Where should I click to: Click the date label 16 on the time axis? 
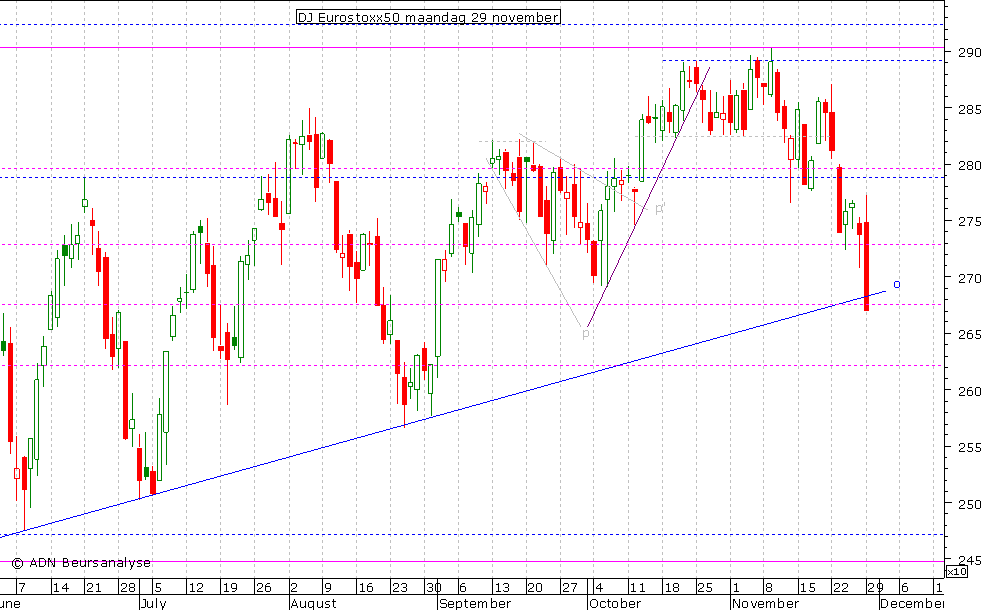(366, 587)
